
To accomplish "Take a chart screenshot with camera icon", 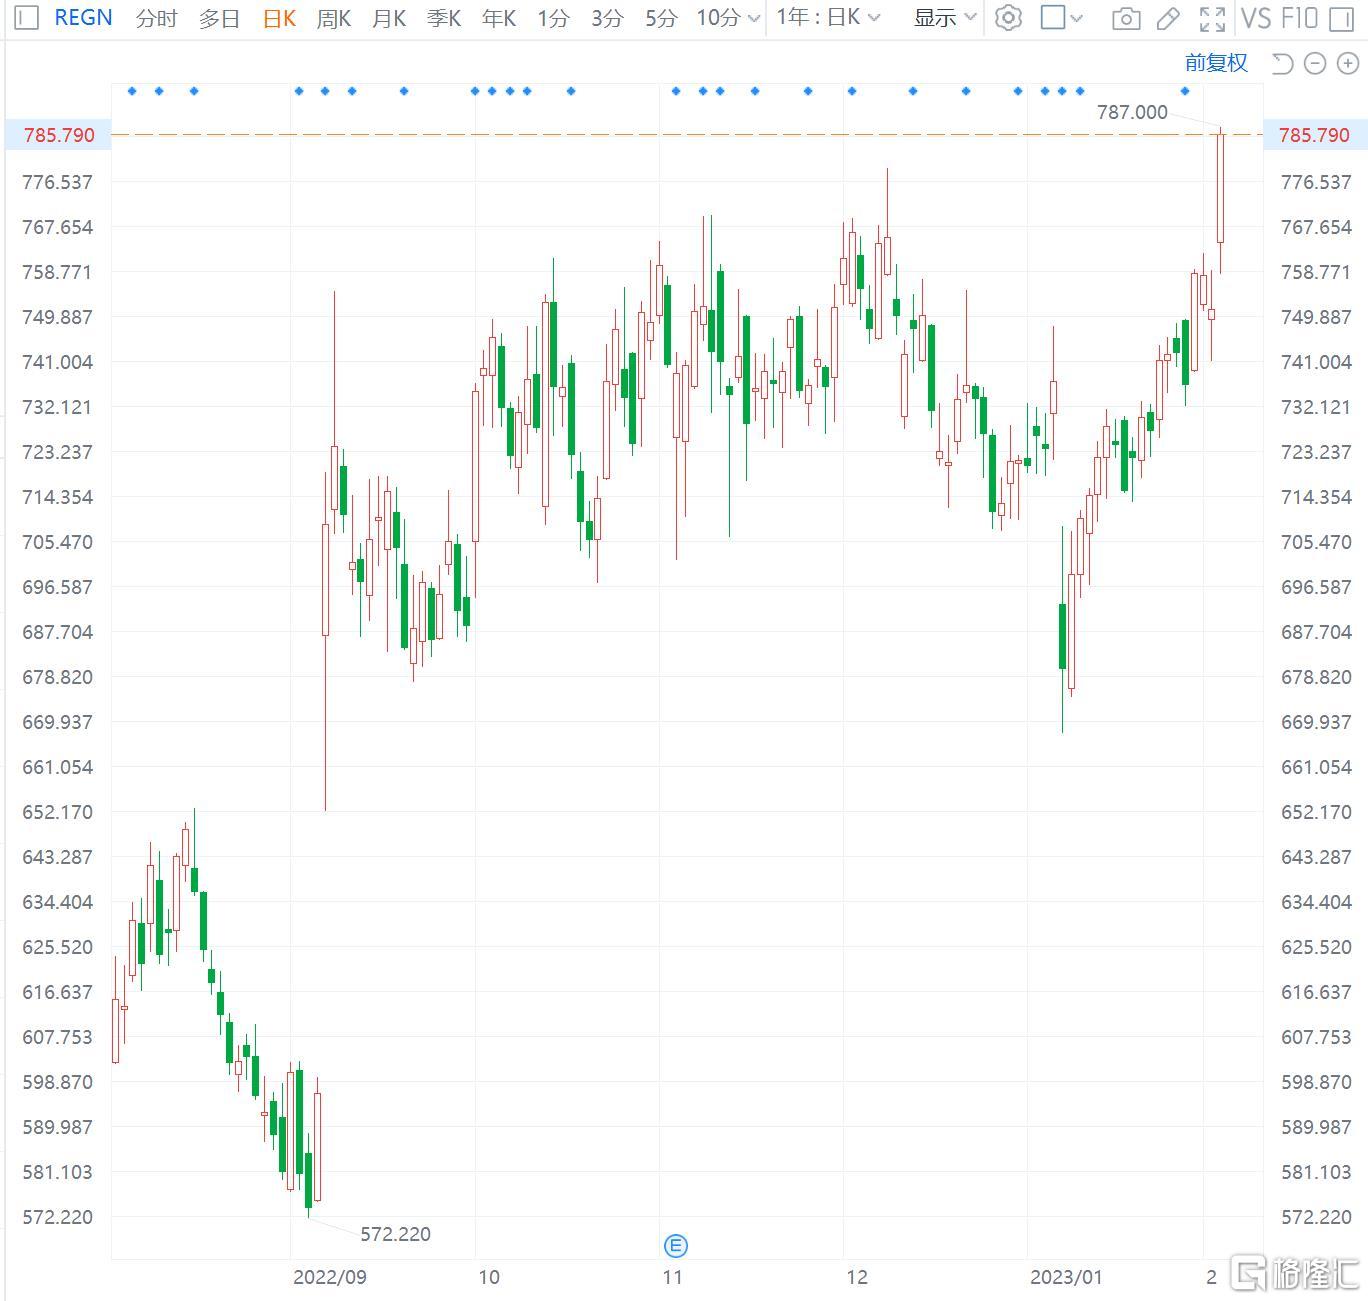I will (1126, 18).
